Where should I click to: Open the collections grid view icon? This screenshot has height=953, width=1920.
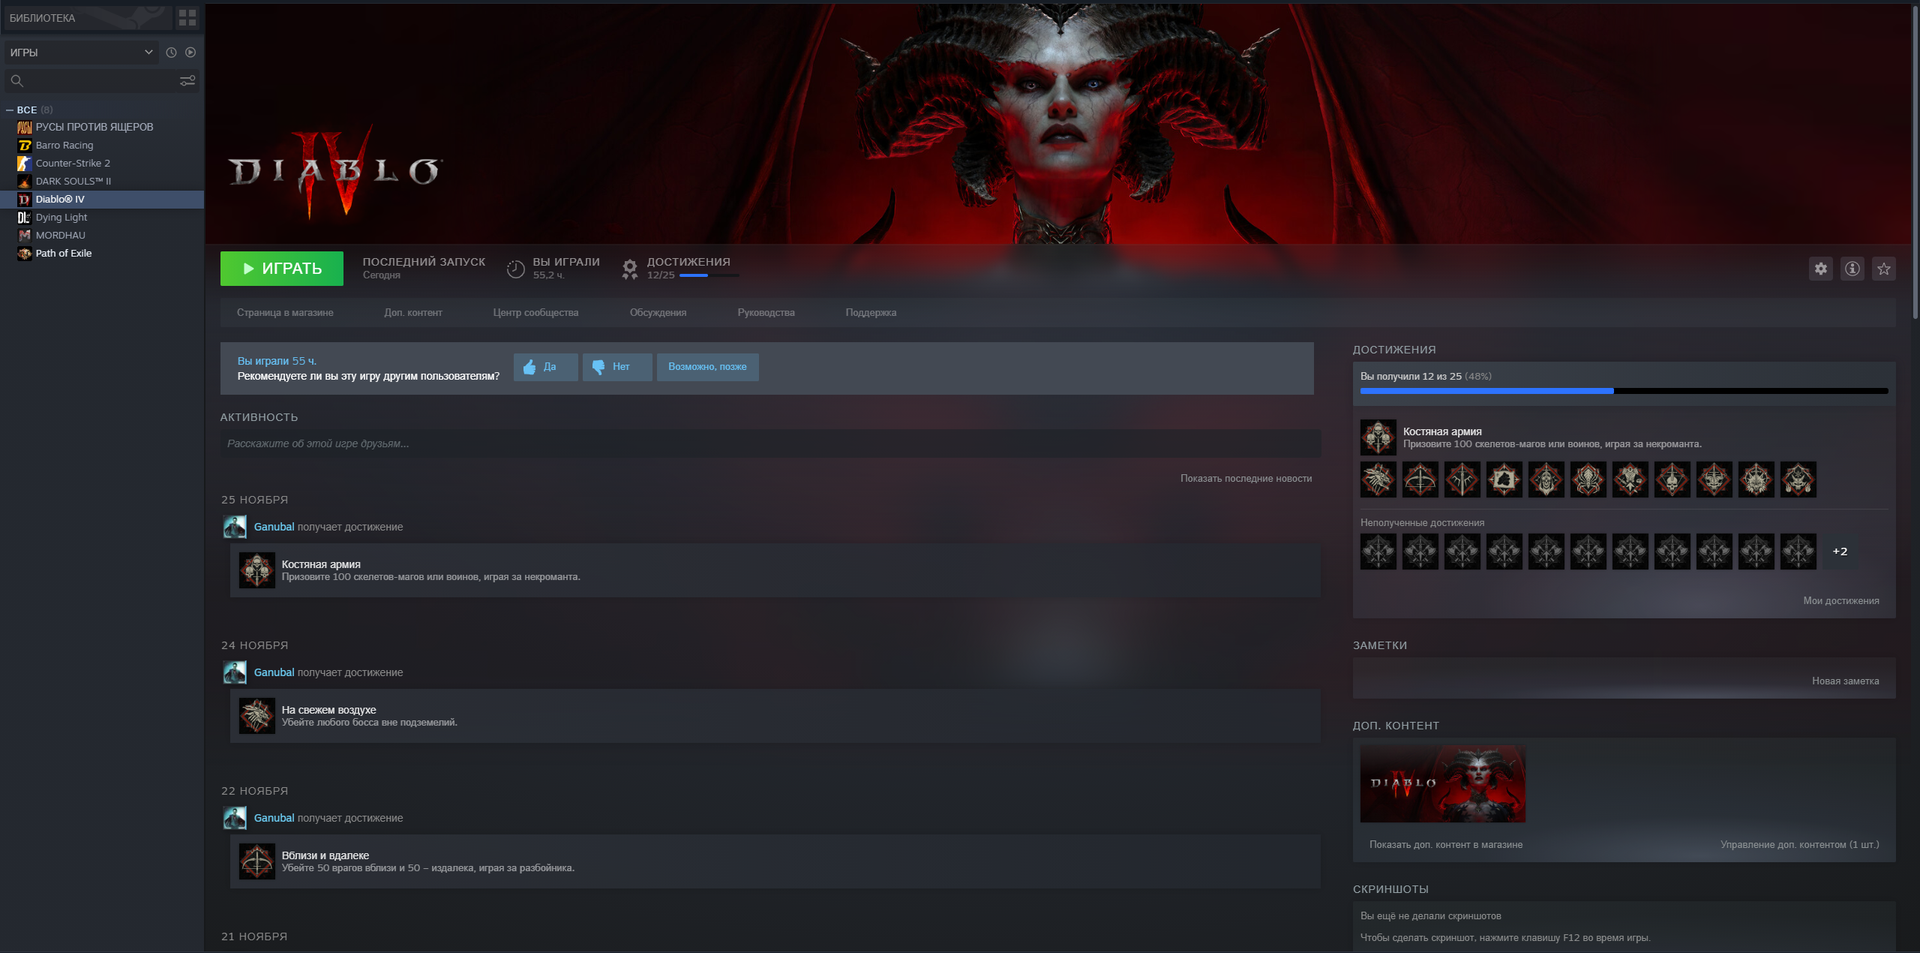click(187, 18)
